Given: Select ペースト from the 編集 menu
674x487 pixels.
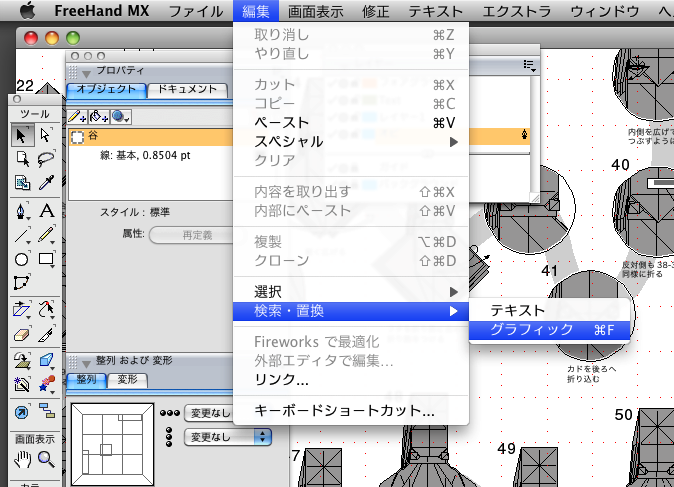Looking at the screenshot, I should (351, 123).
